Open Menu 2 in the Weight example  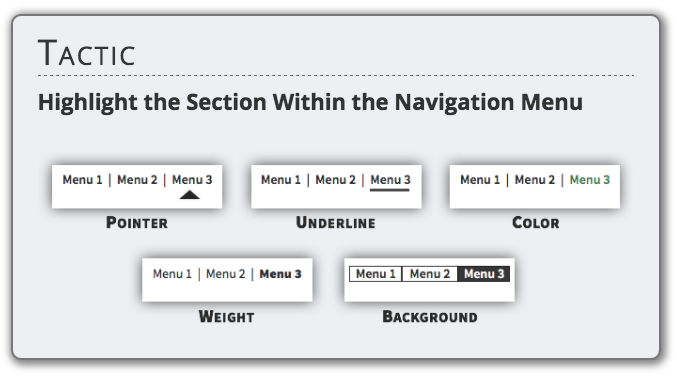pos(225,274)
